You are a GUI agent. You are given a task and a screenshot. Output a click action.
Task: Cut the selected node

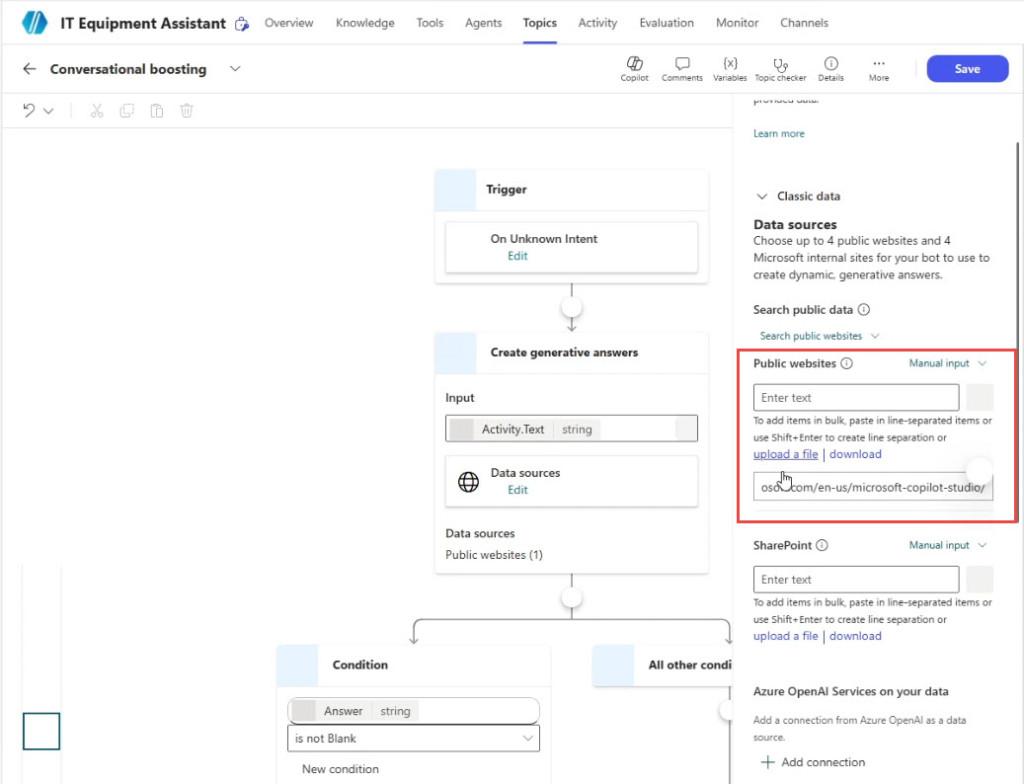tap(97, 110)
